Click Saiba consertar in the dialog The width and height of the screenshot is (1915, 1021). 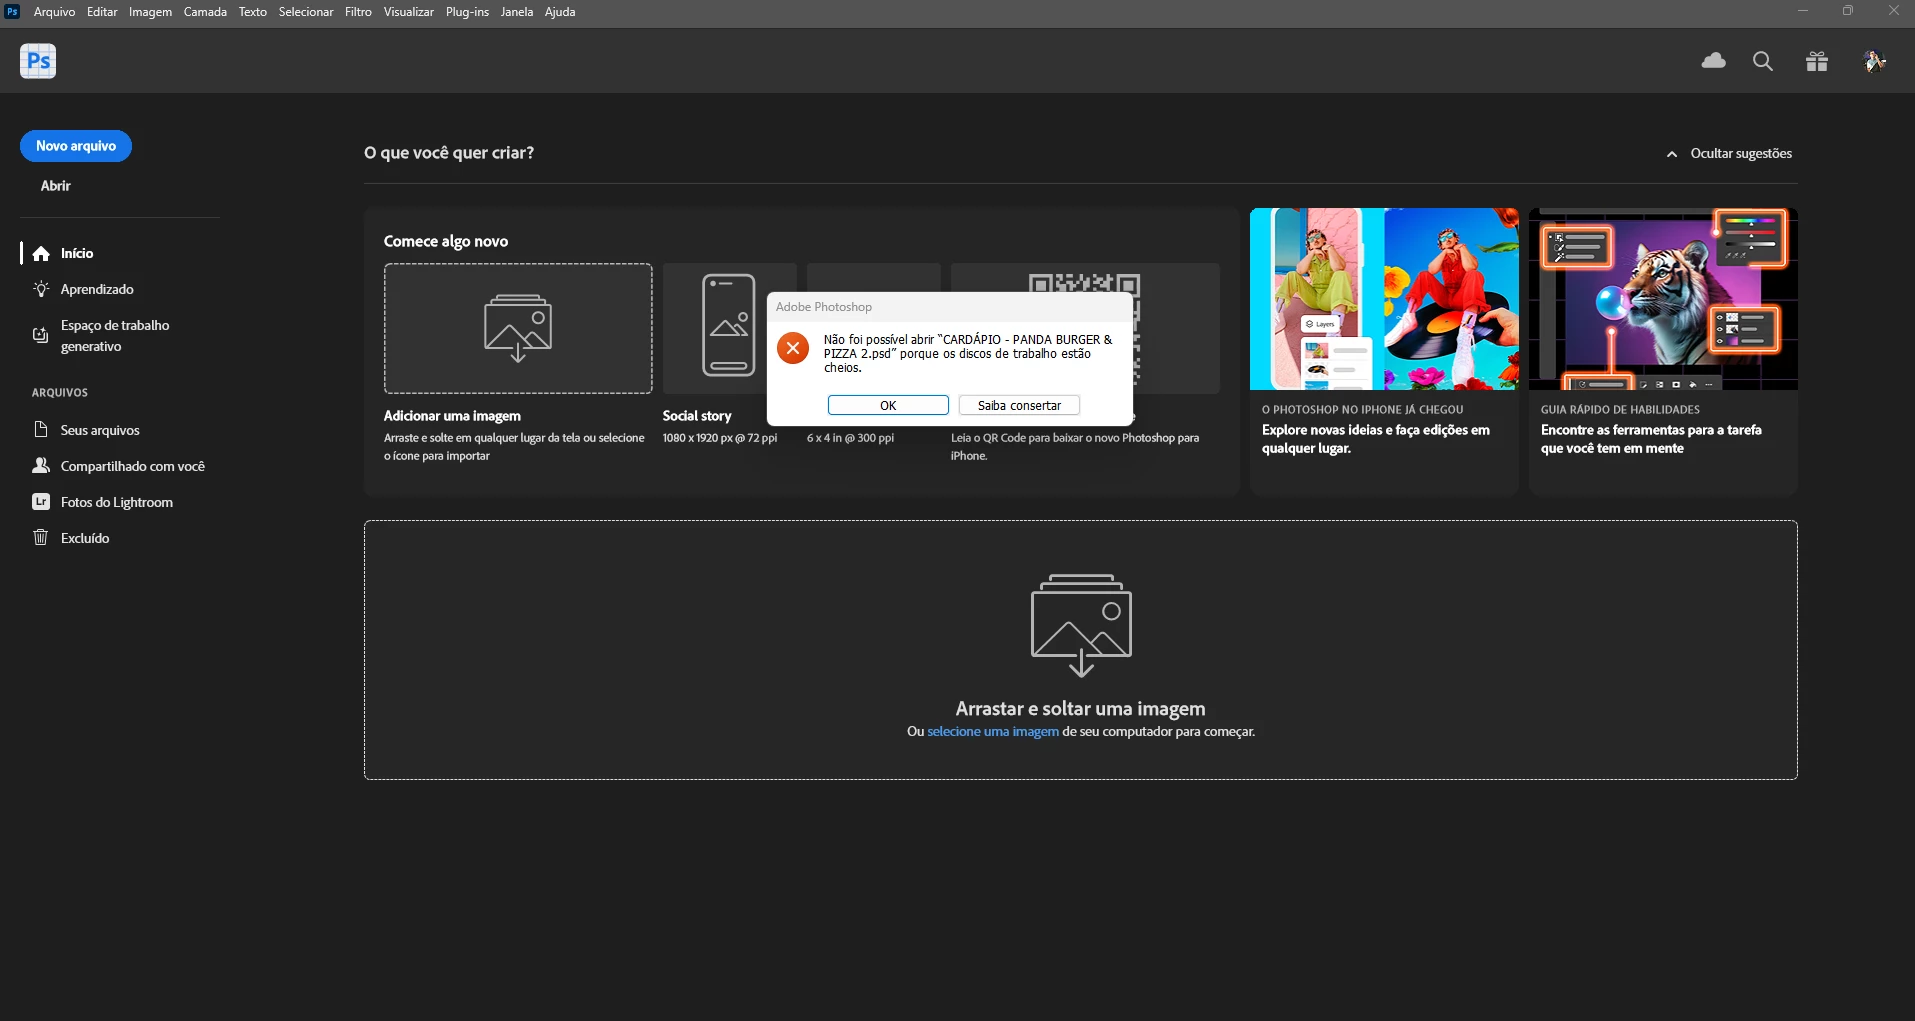coord(1019,405)
